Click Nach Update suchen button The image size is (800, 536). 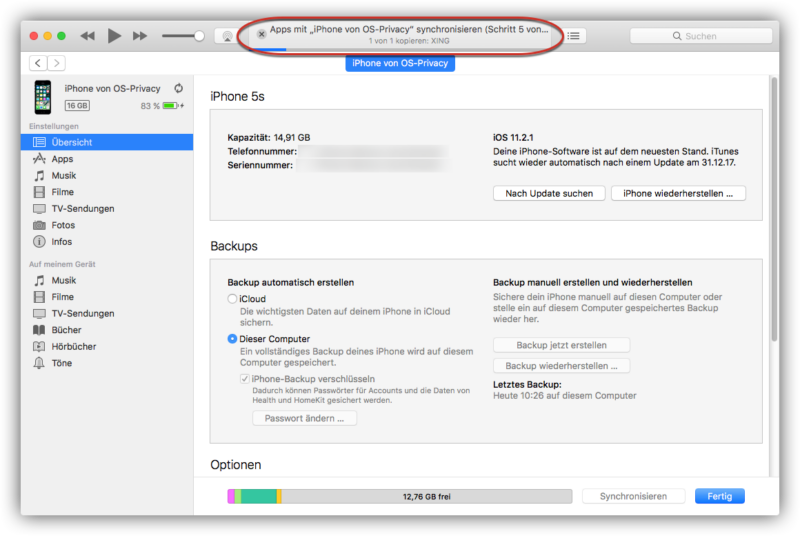[549, 193]
